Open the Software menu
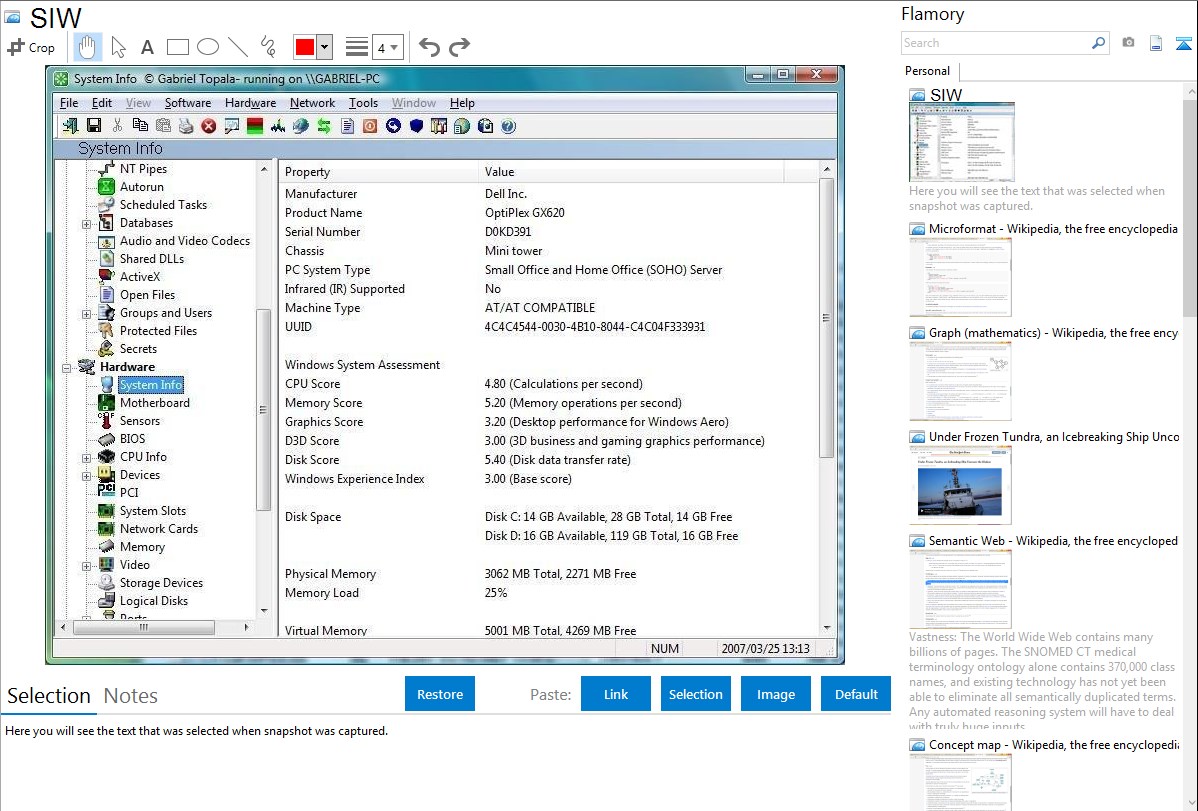The width and height of the screenshot is (1198, 811). pos(188,103)
